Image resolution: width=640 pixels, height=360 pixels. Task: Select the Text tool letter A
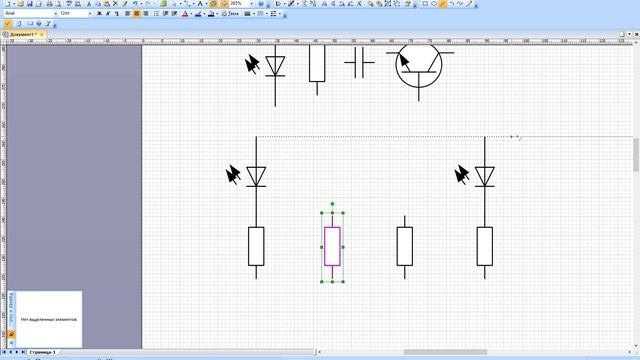pos(200,4)
